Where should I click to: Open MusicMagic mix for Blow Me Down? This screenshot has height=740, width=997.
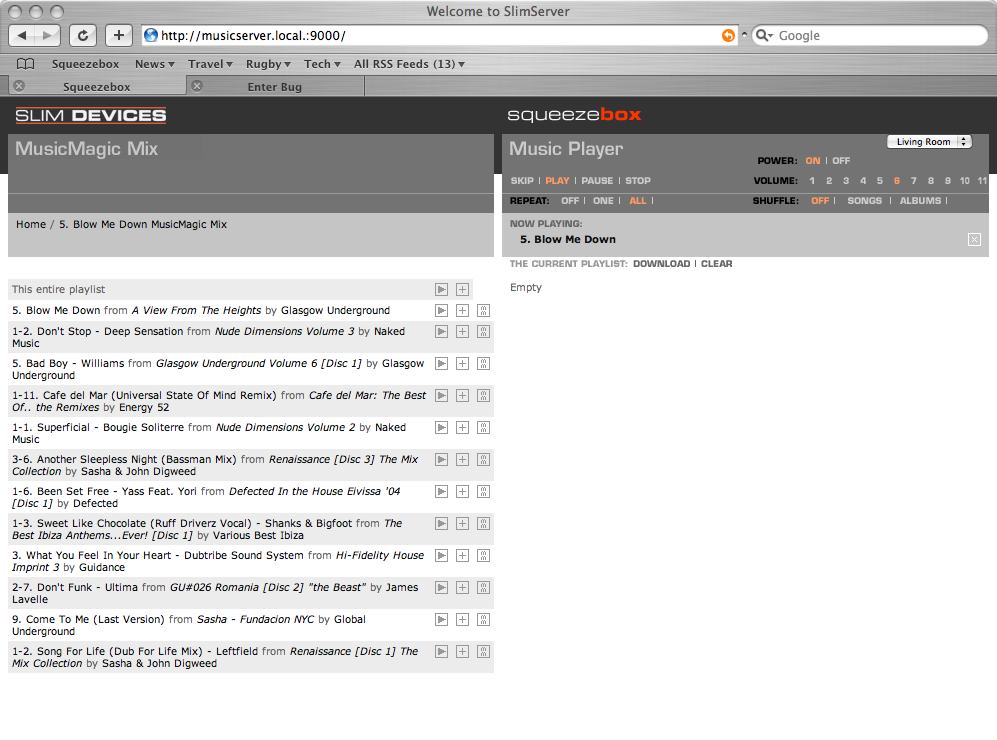click(483, 310)
